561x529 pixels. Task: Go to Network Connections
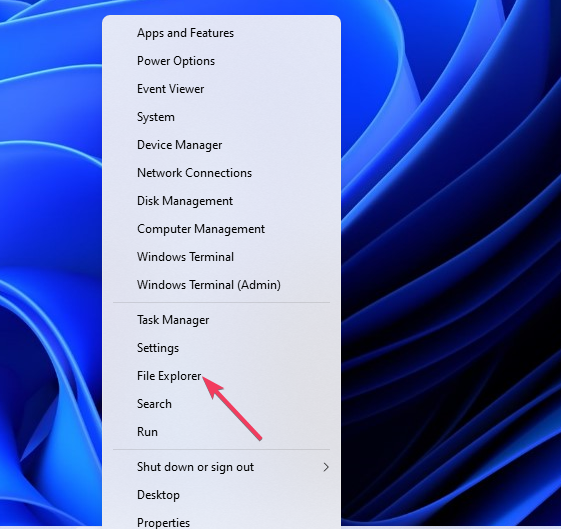click(x=194, y=173)
